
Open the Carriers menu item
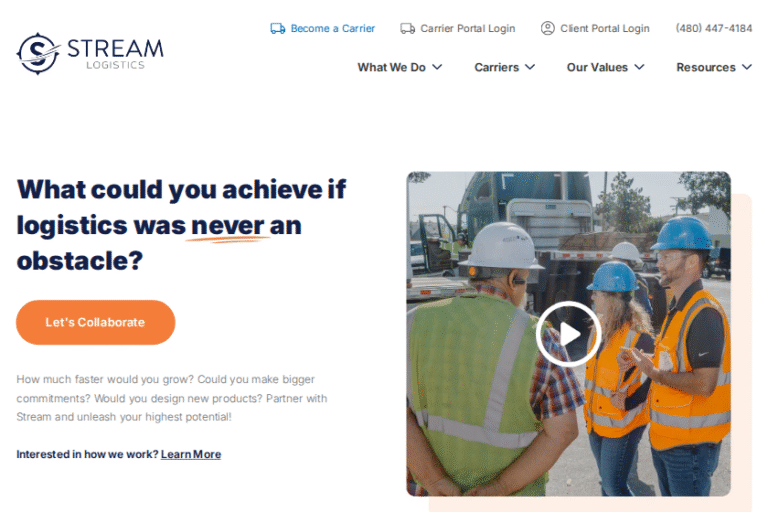pyautogui.click(x=497, y=67)
